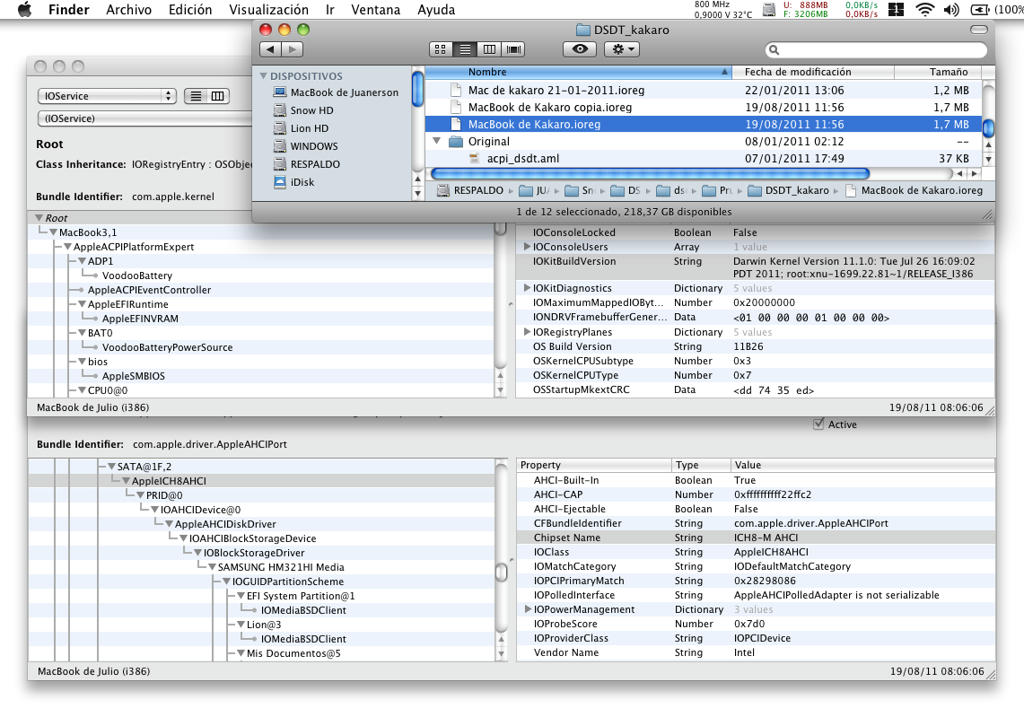This screenshot has width=1024, height=717.
Task: Toggle Finder toolbar pill button
Action: point(979,29)
